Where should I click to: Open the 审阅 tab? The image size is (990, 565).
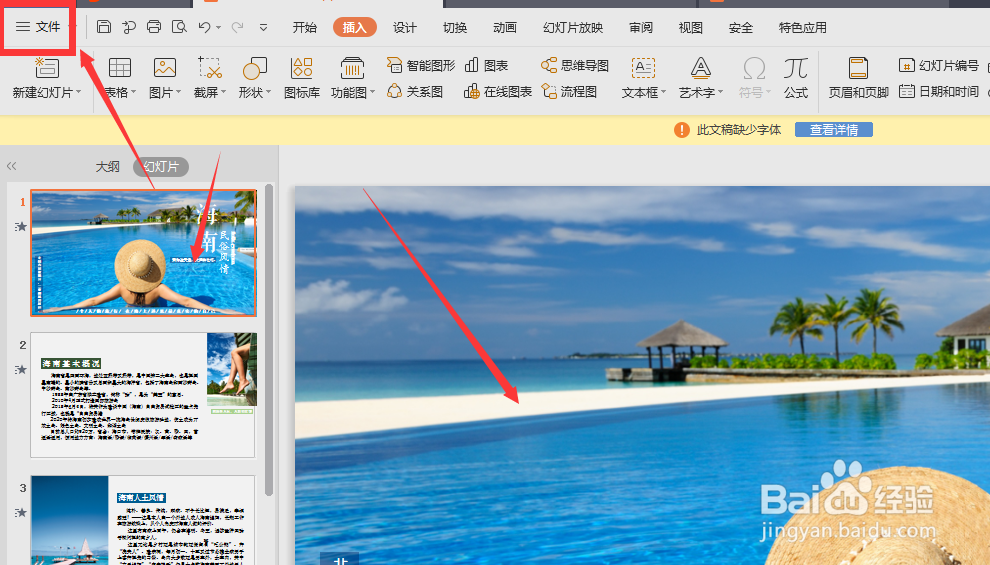[641, 27]
